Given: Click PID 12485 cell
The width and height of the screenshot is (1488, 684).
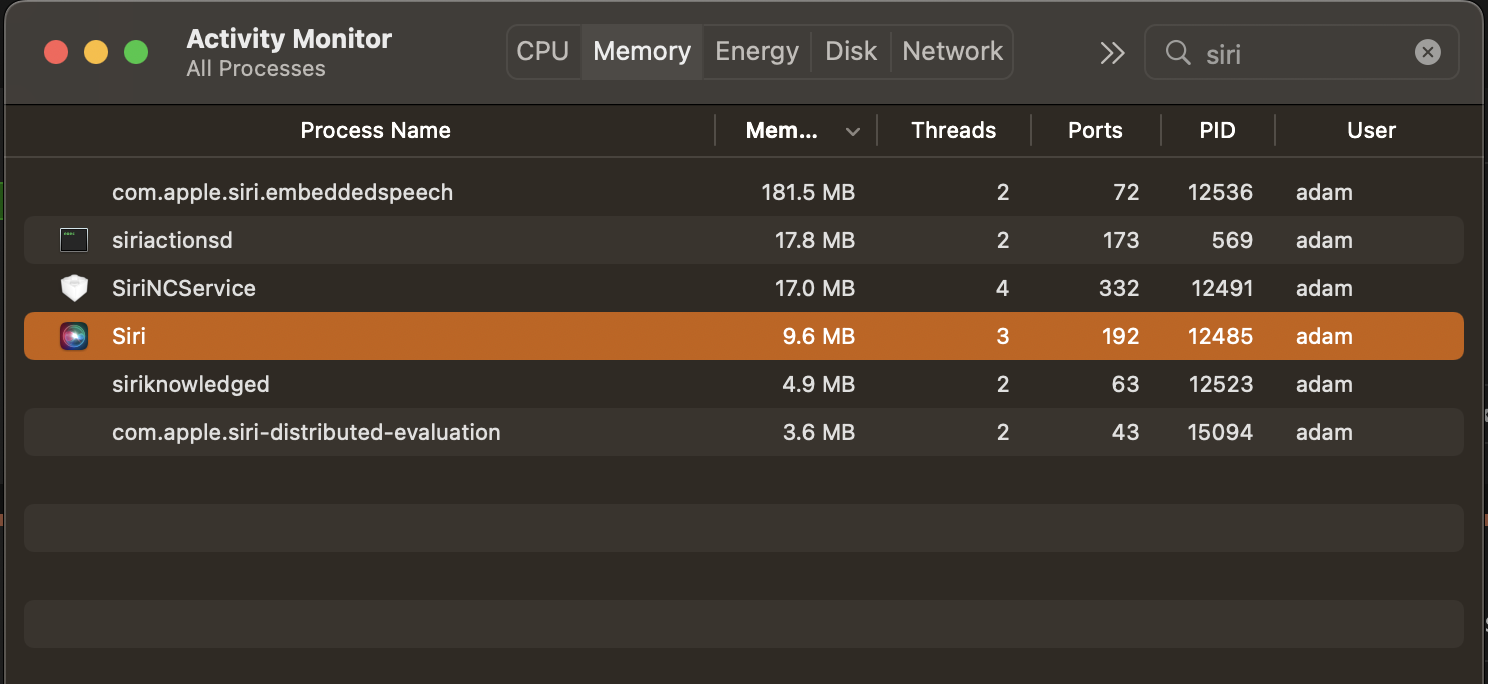Looking at the screenshot, I should tap(1221, 336).
